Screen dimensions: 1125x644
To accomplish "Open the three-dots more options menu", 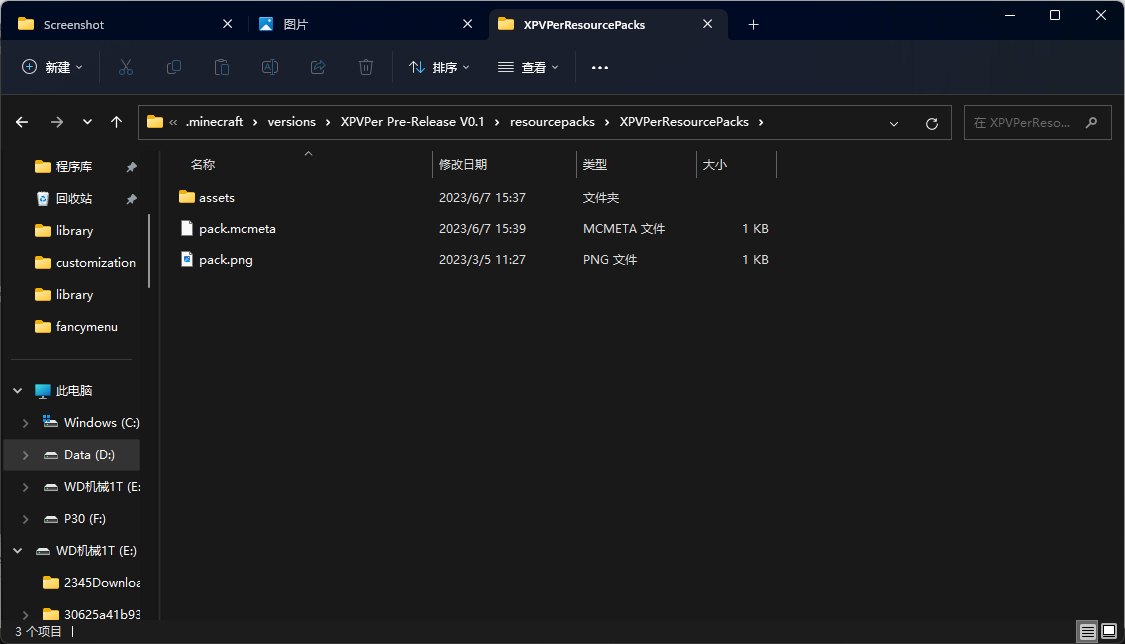I will coord(600,67).
